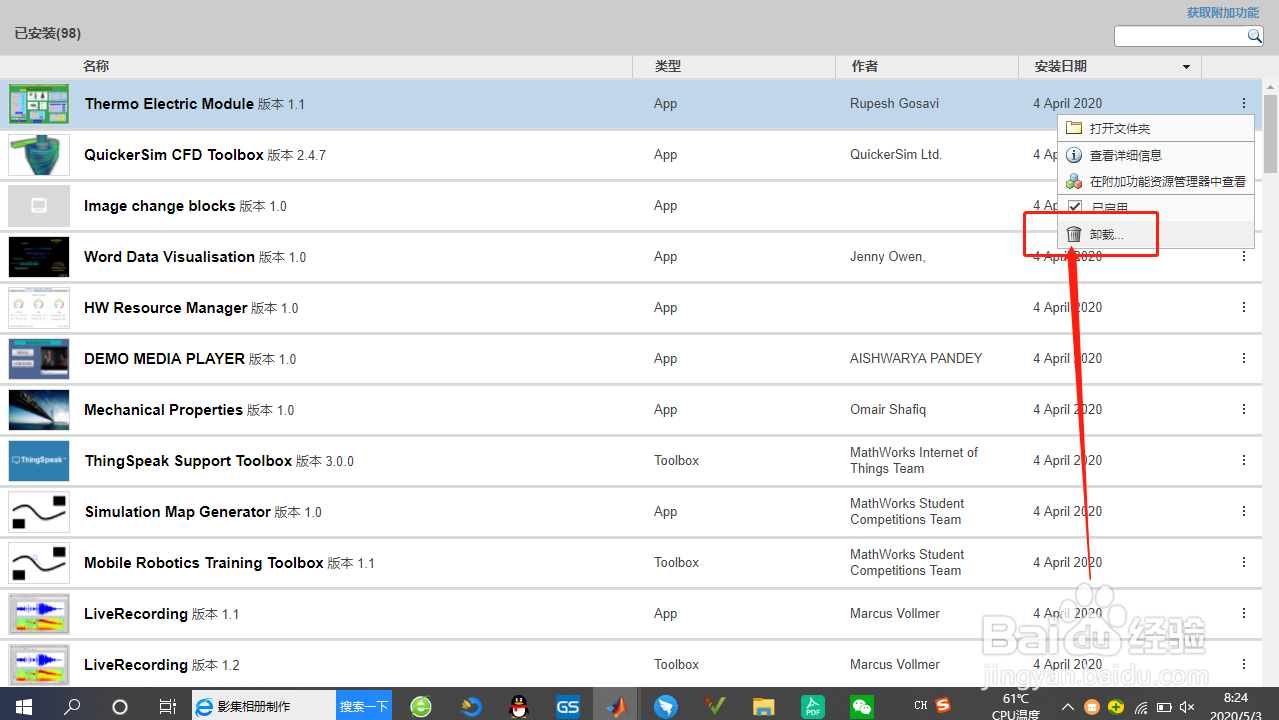Open options menu for Simulation Map Generator
This screenshot has width=1279, height=720.
pyautogui.click(x=1244, y=511)
